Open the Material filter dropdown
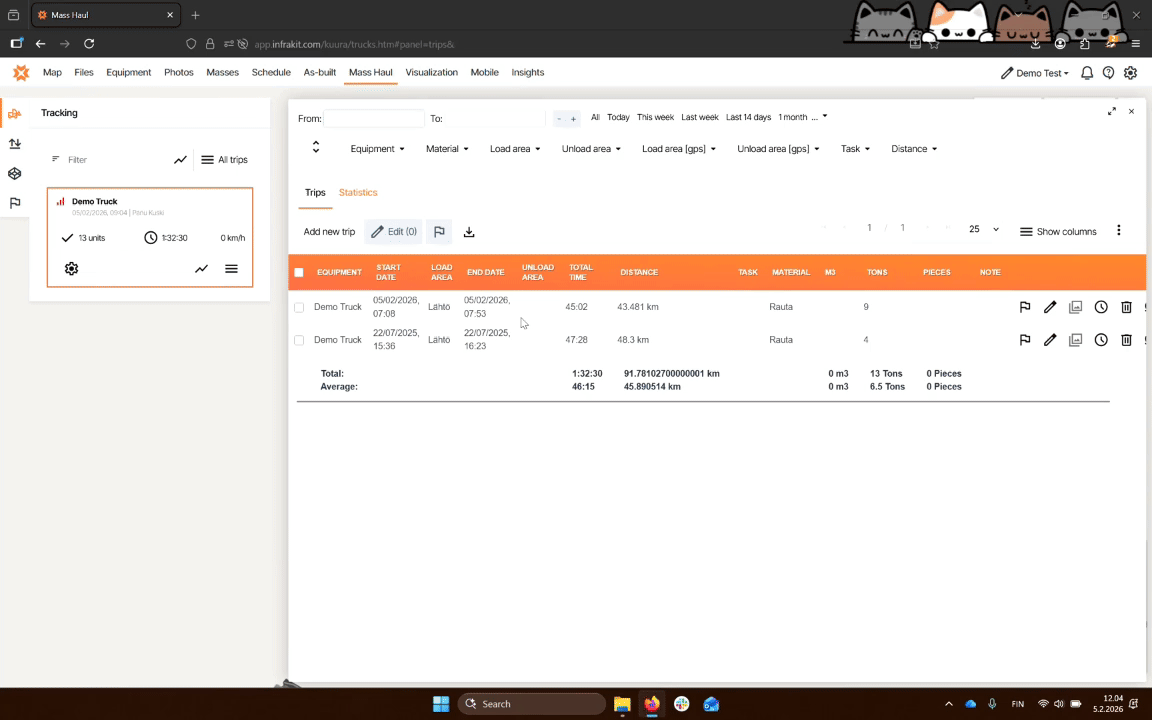 [447, 149]
